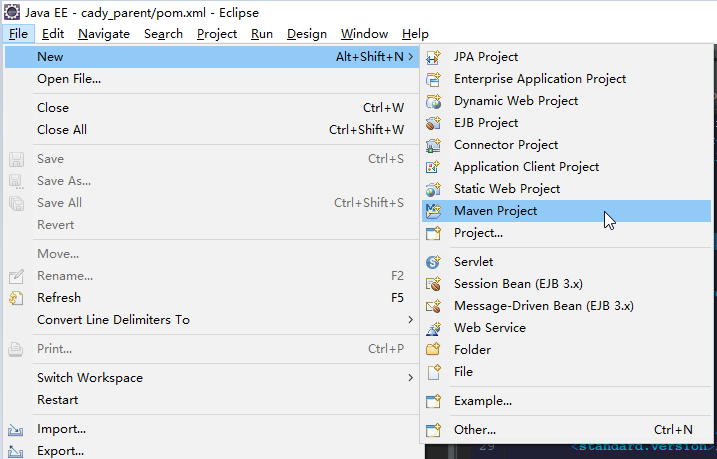Select Session Bean (EJB 3.x)
Screen dimensions: 717x459
567,284
